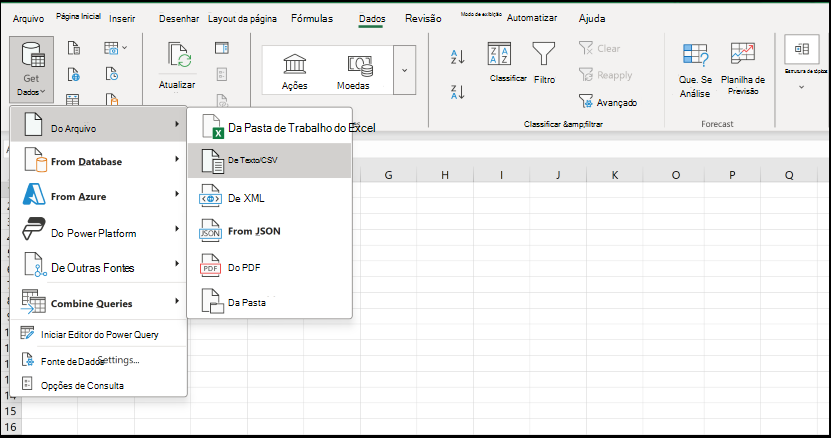Open the Get Dados button
Screen dimensions: 831x438
[31, 69]
